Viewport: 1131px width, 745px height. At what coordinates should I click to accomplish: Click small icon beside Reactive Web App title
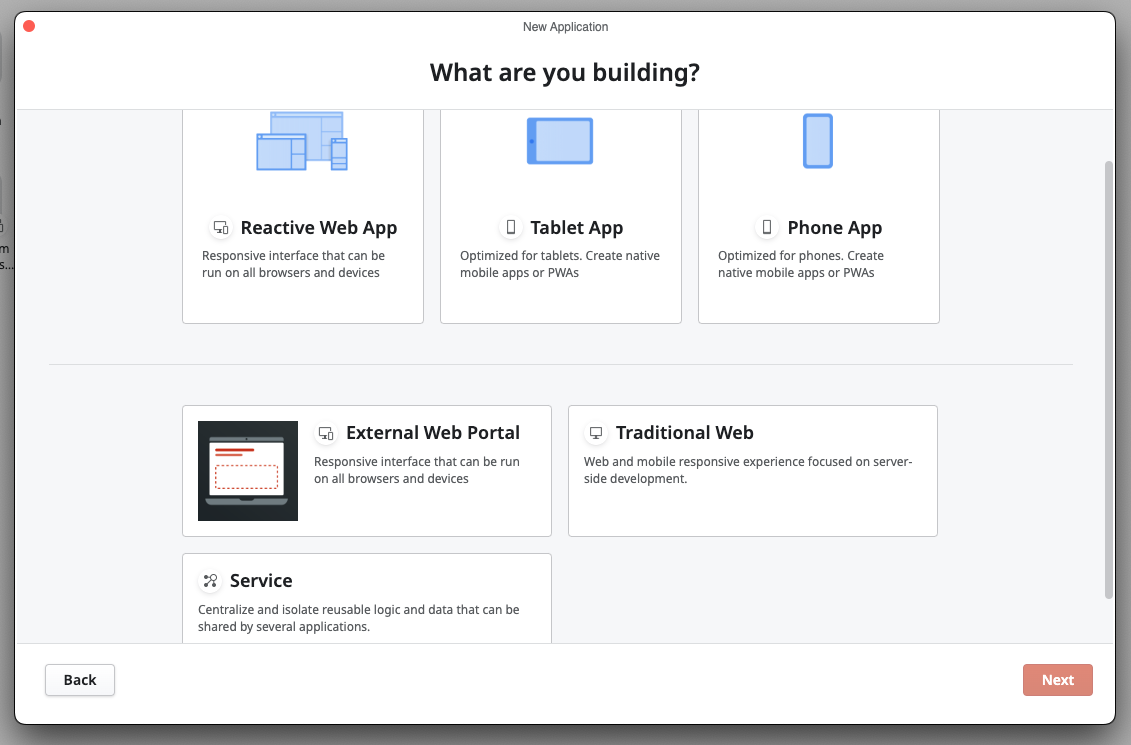click(x=220, y=228)
